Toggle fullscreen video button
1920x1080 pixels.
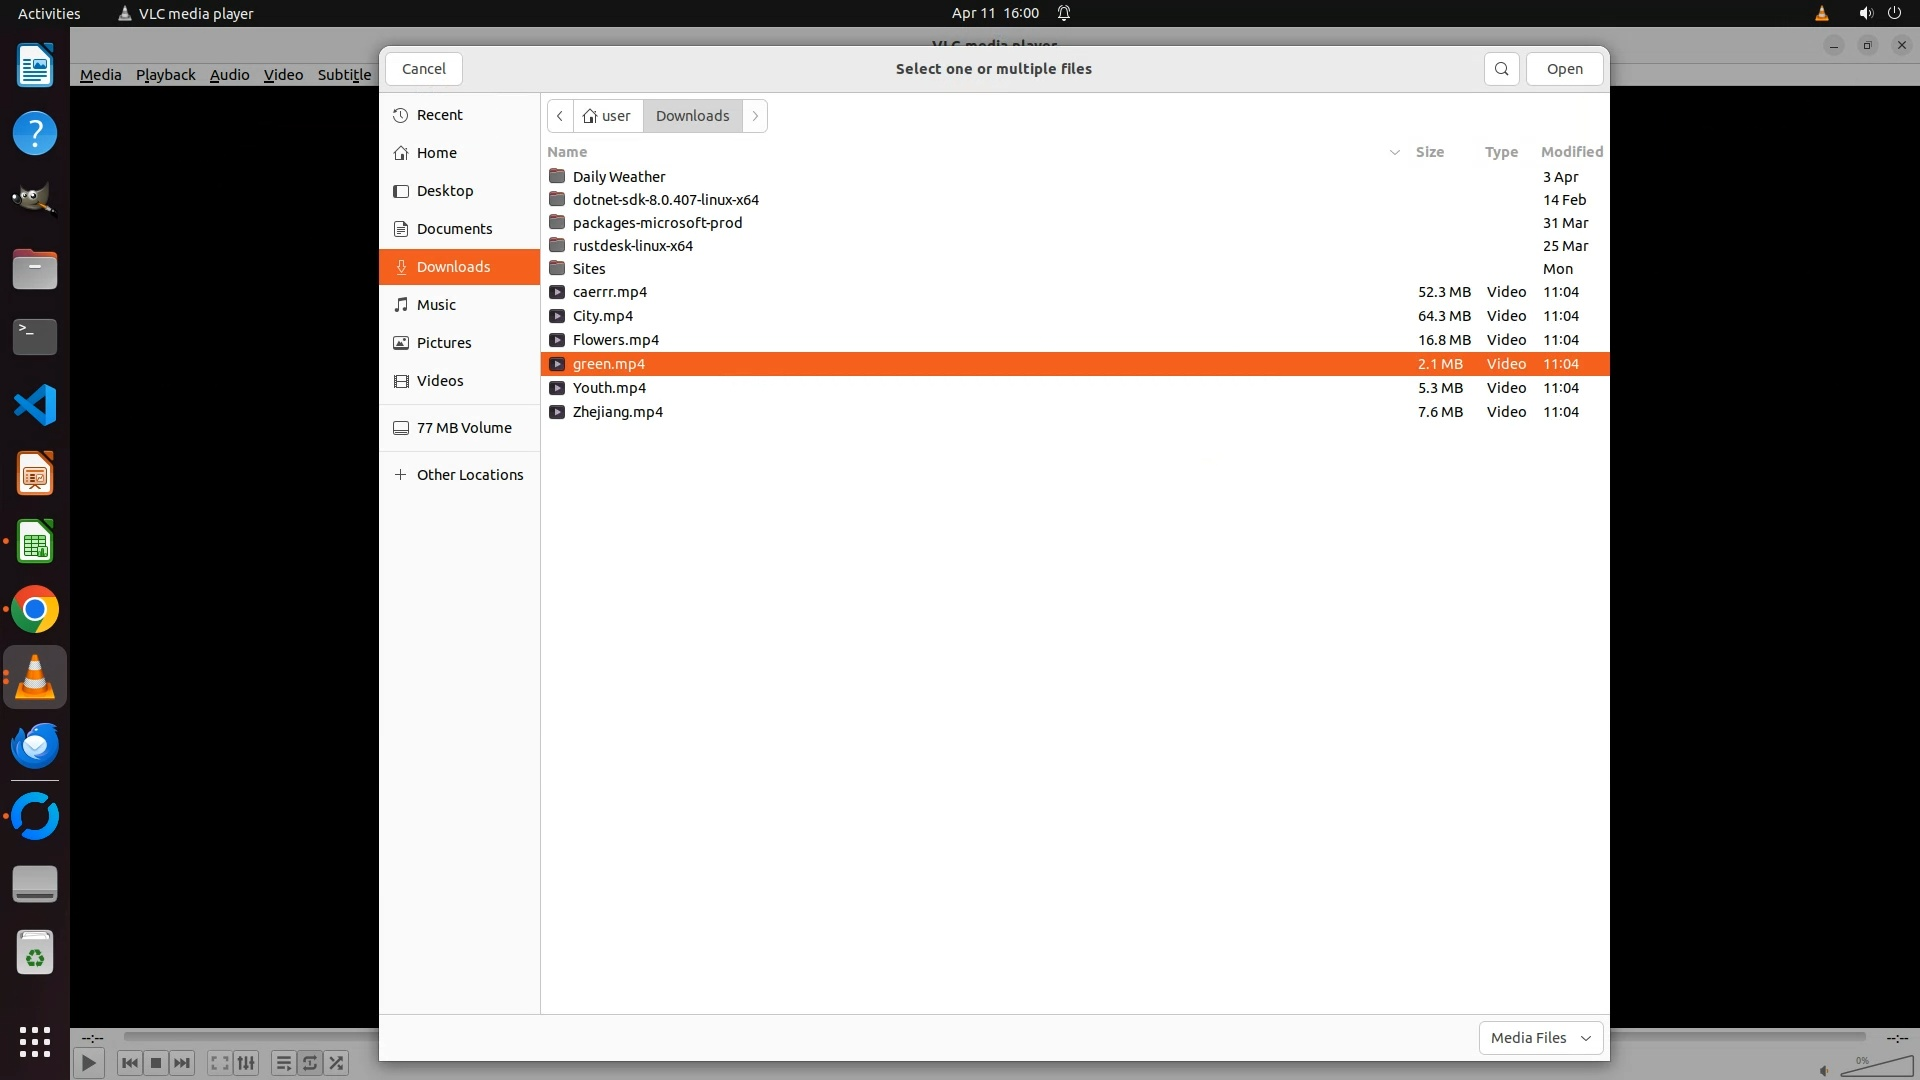coord(220,1063)
